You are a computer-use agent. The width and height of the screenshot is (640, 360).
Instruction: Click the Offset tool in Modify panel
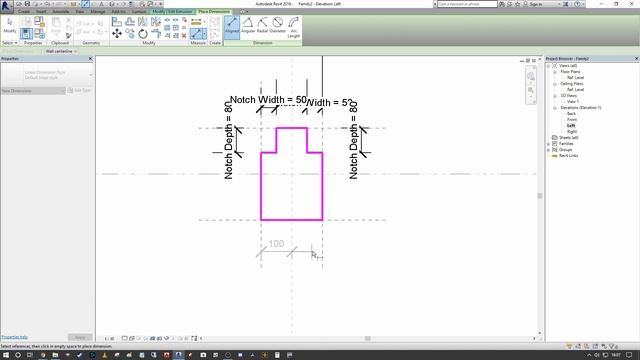point(130,22)
